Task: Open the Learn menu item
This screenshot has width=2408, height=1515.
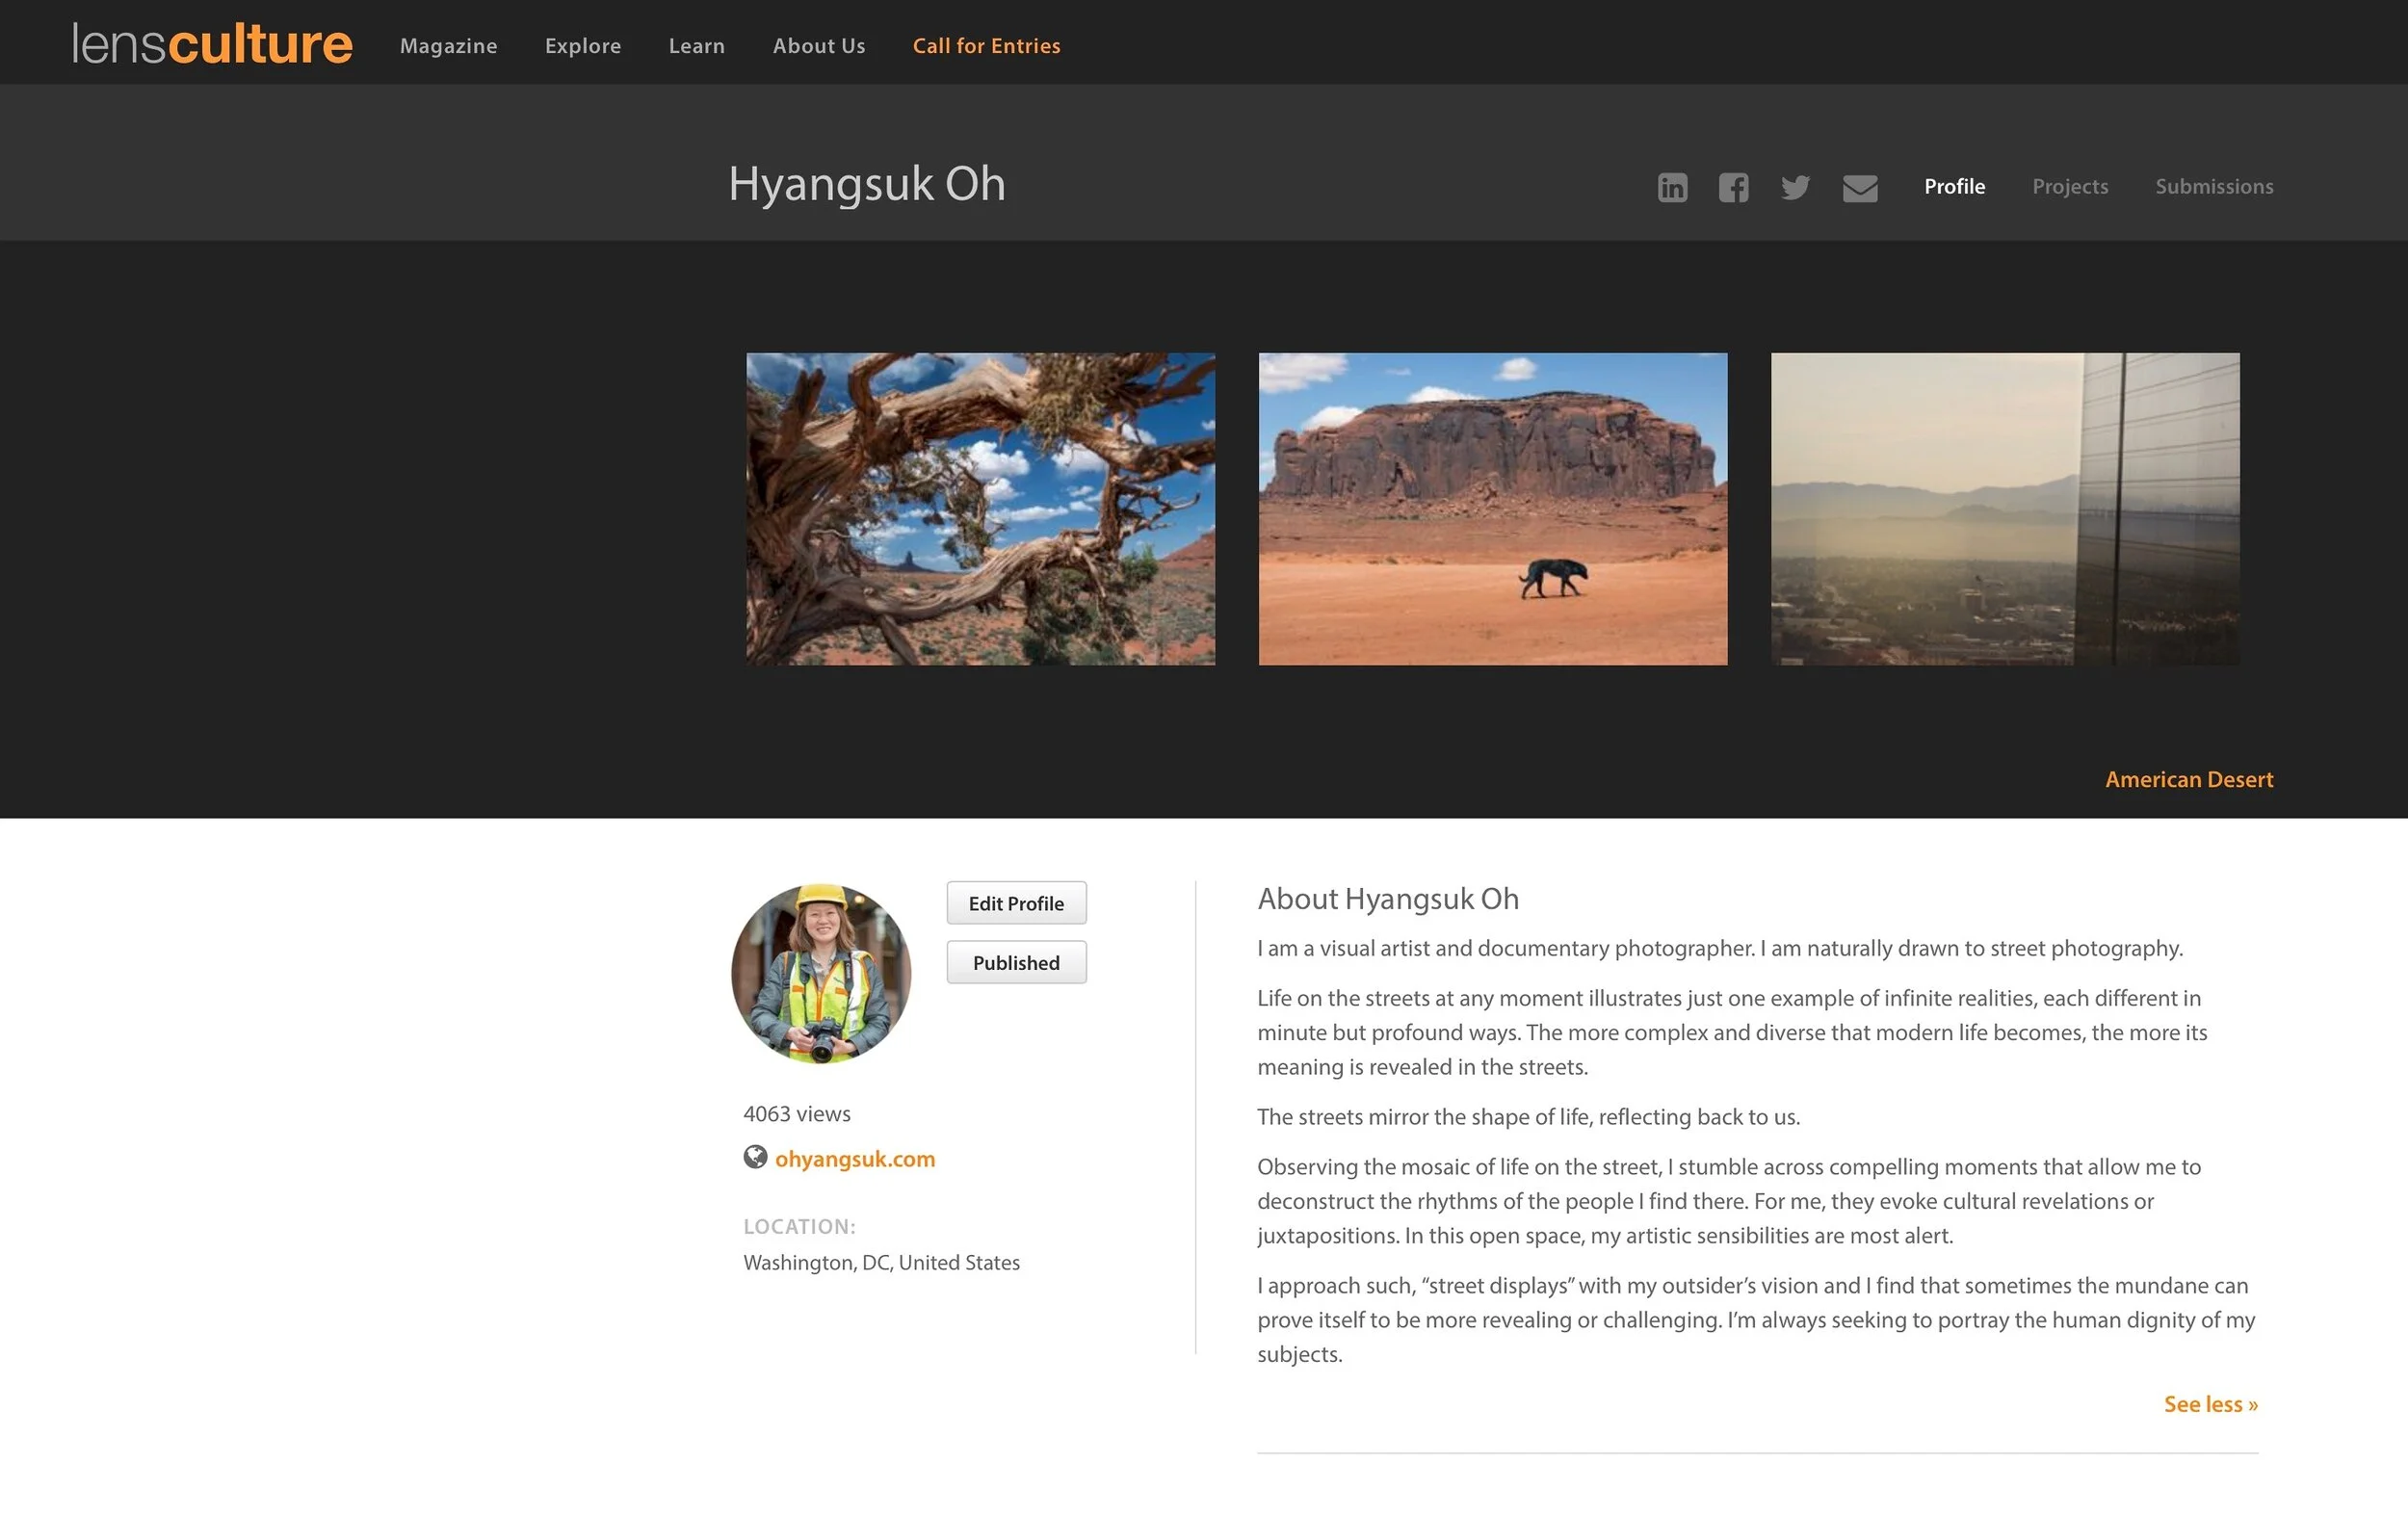Action: [696, 46]
